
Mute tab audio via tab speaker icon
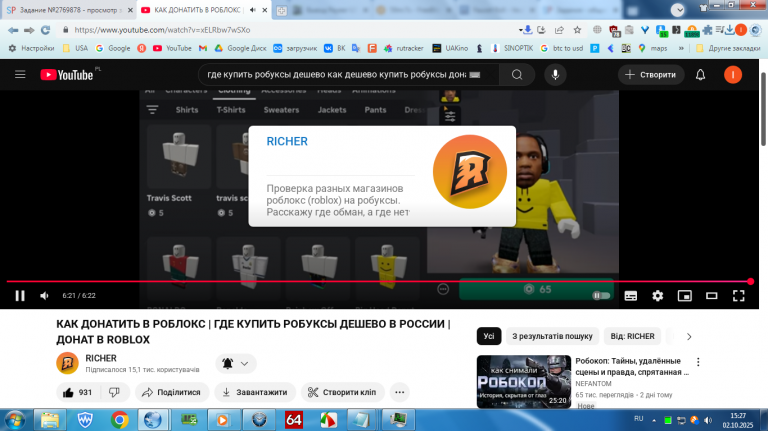(x=253, y=10)
